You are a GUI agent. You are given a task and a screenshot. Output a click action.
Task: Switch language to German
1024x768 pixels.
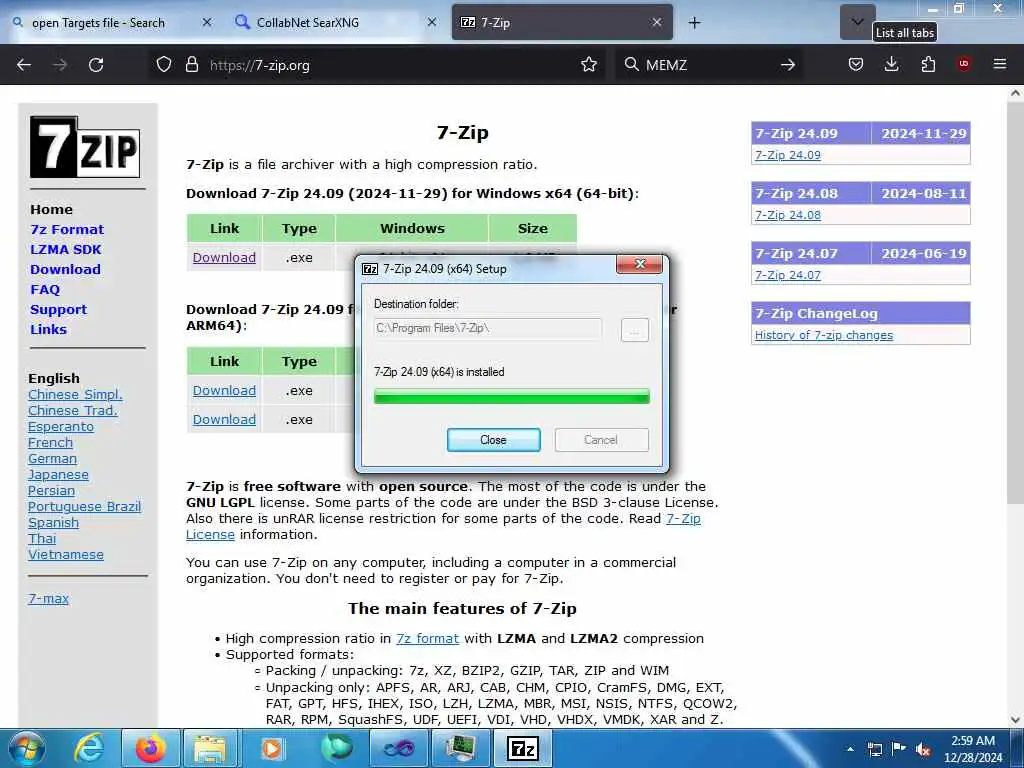[52, 458]
